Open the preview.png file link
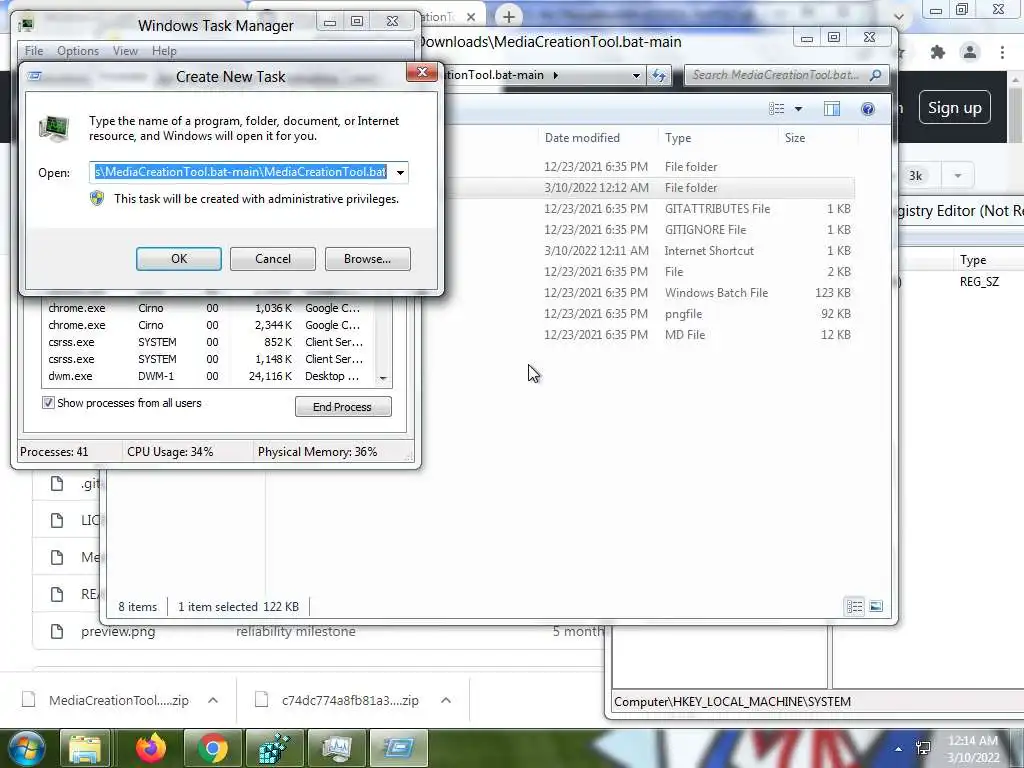This screenshot has height=768, width=1024. 118,632
